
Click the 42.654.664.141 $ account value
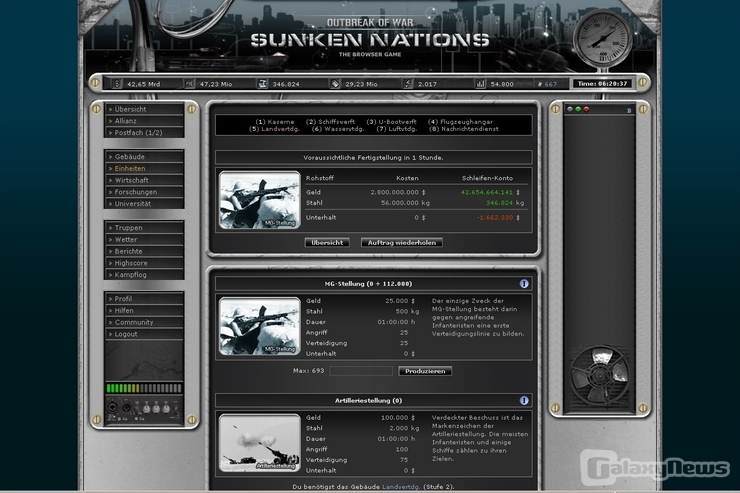click(490, 192)
